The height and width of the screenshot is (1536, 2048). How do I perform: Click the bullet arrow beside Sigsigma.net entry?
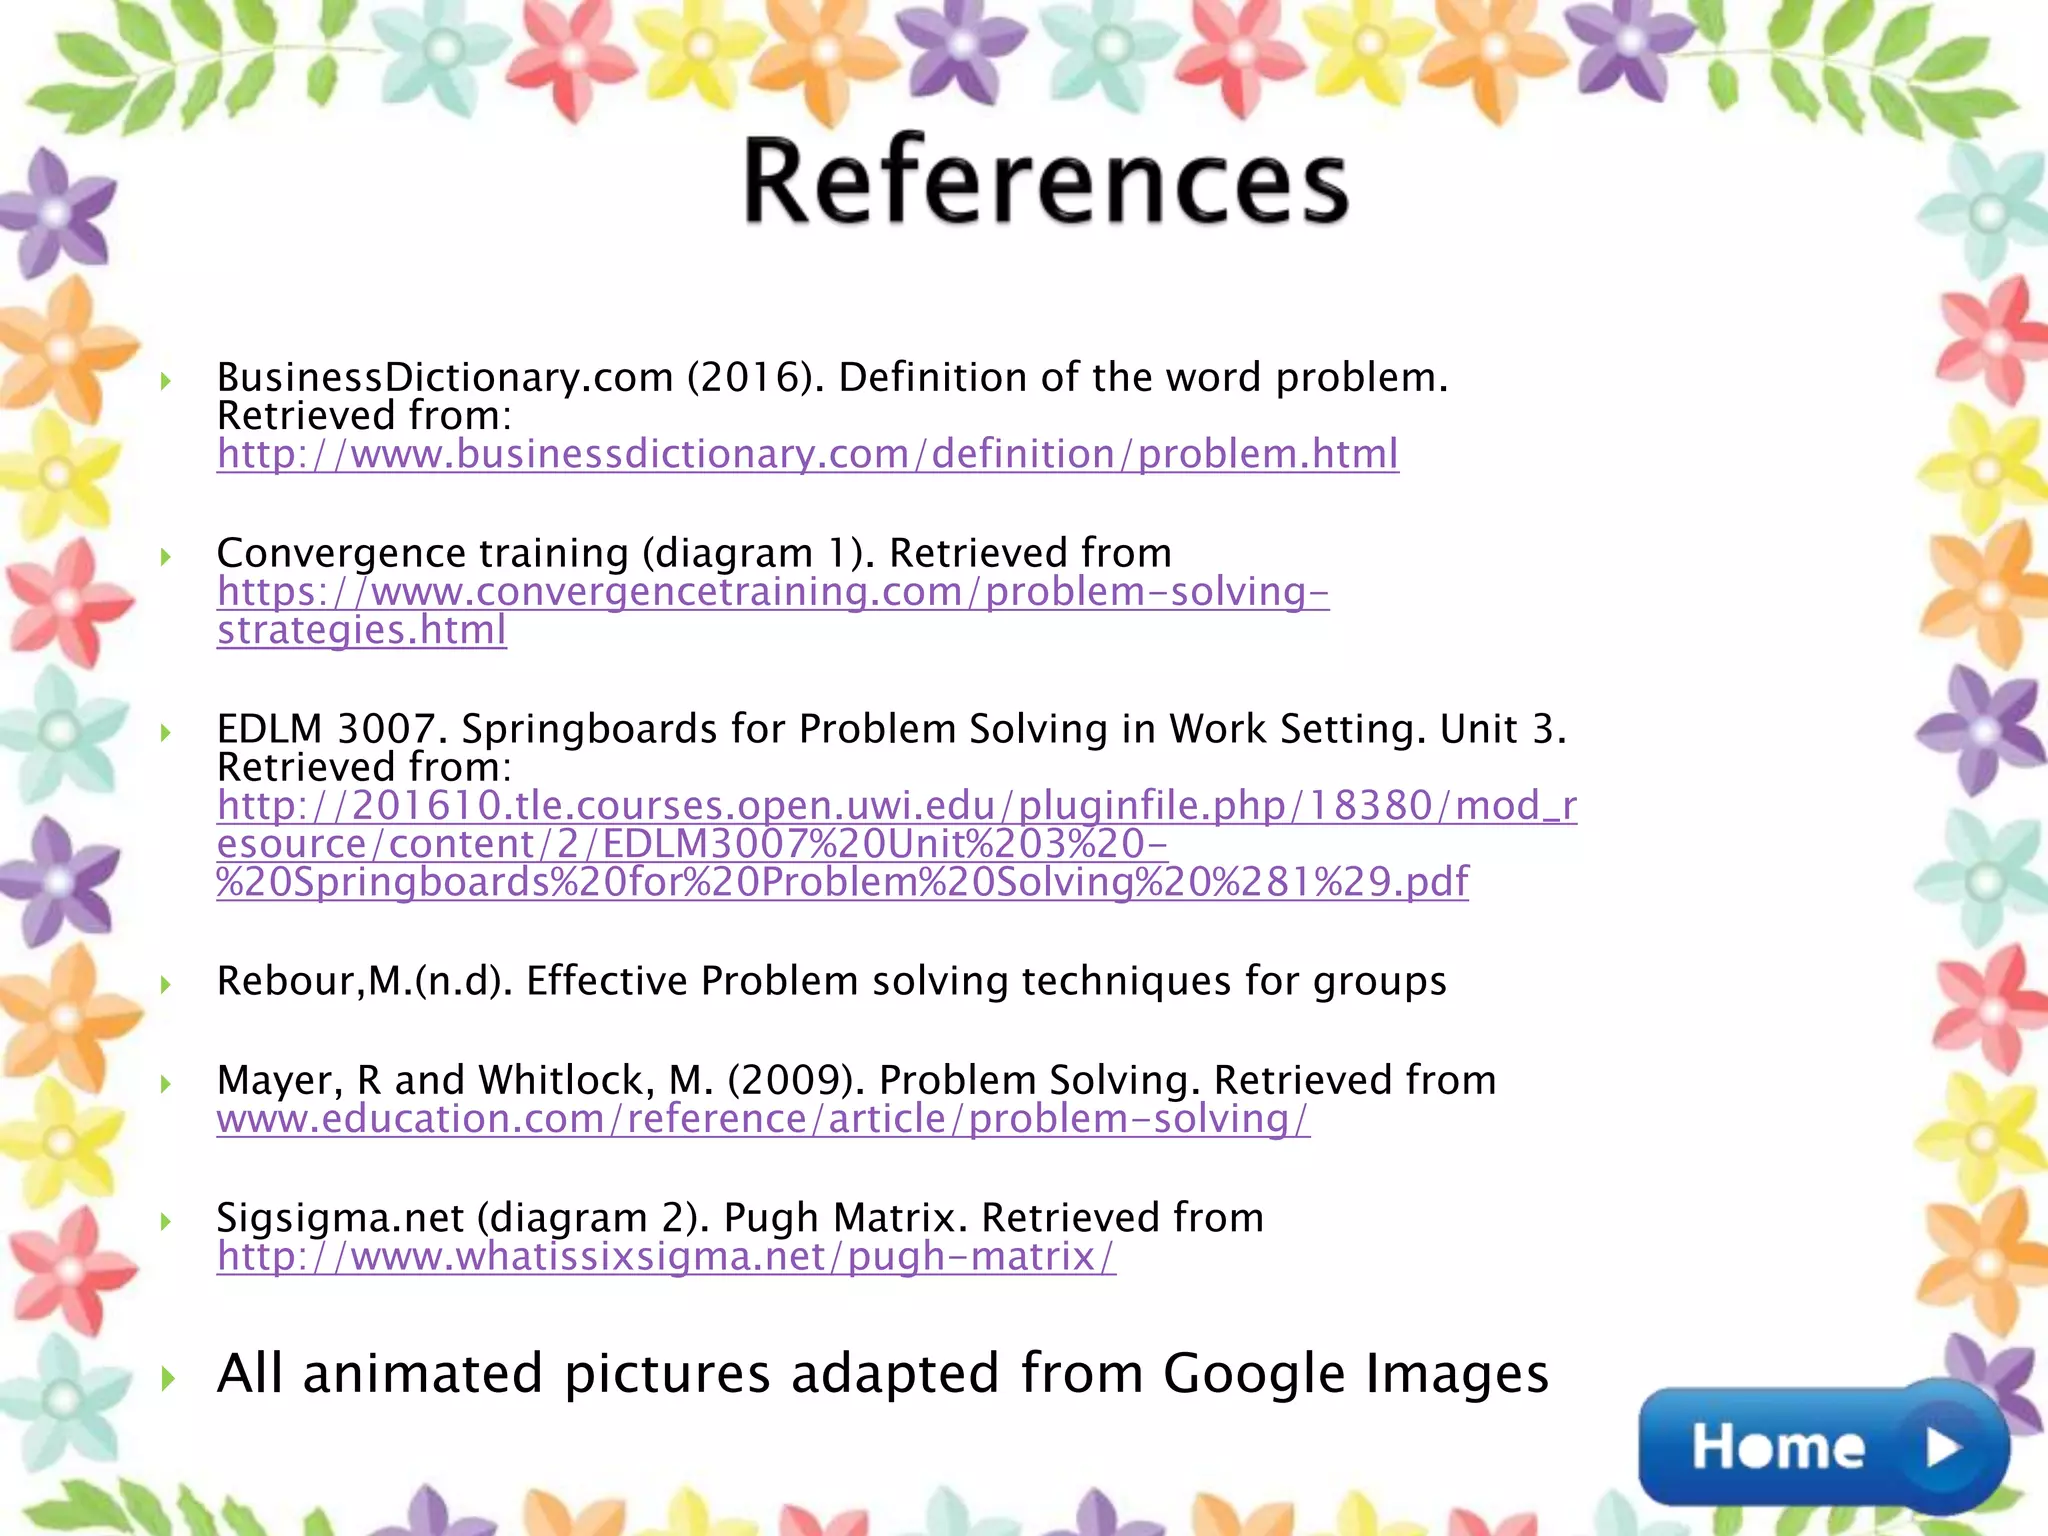[167, 1222]
